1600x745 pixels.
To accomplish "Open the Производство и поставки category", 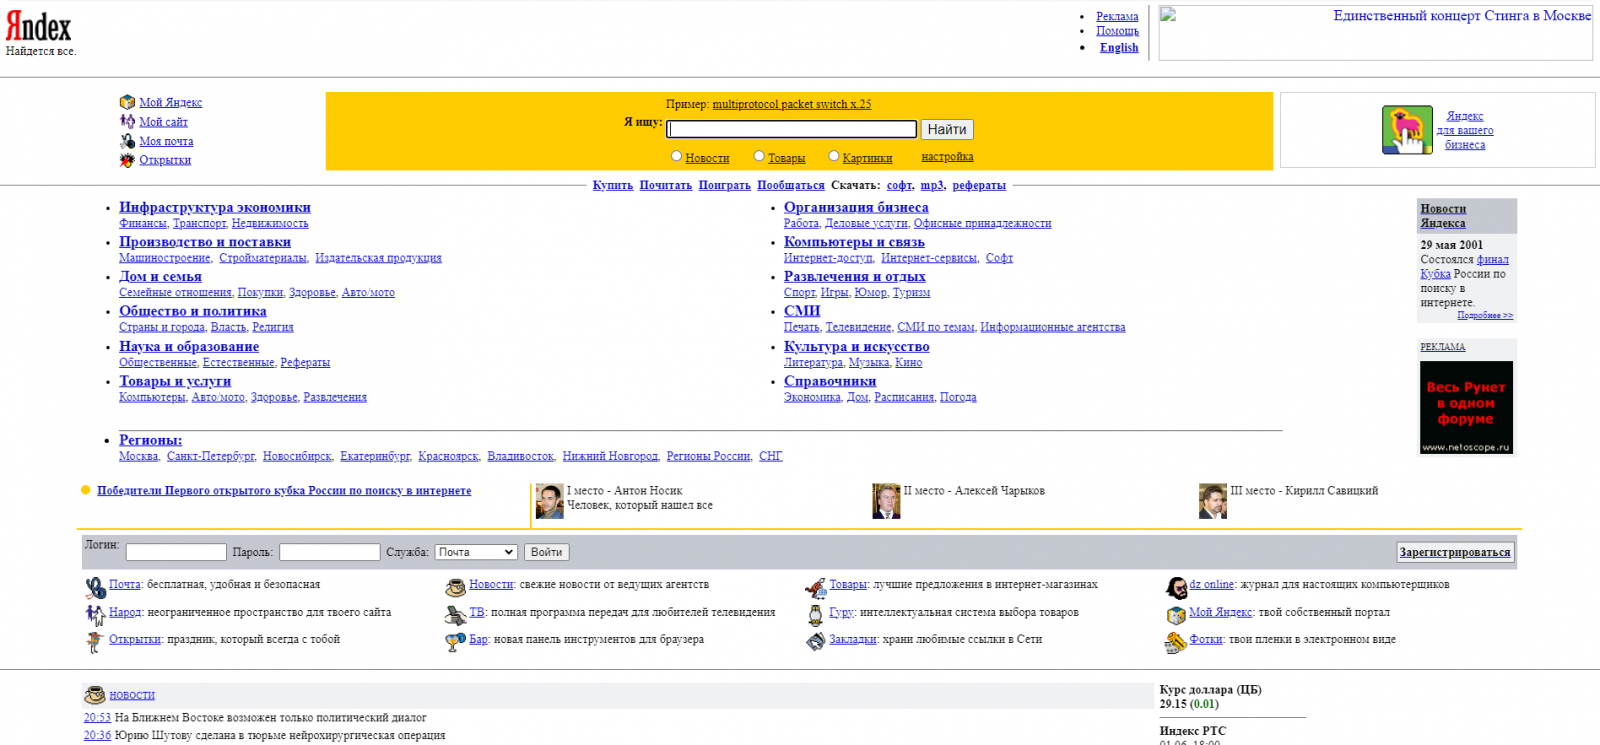I will click(205, 242).
